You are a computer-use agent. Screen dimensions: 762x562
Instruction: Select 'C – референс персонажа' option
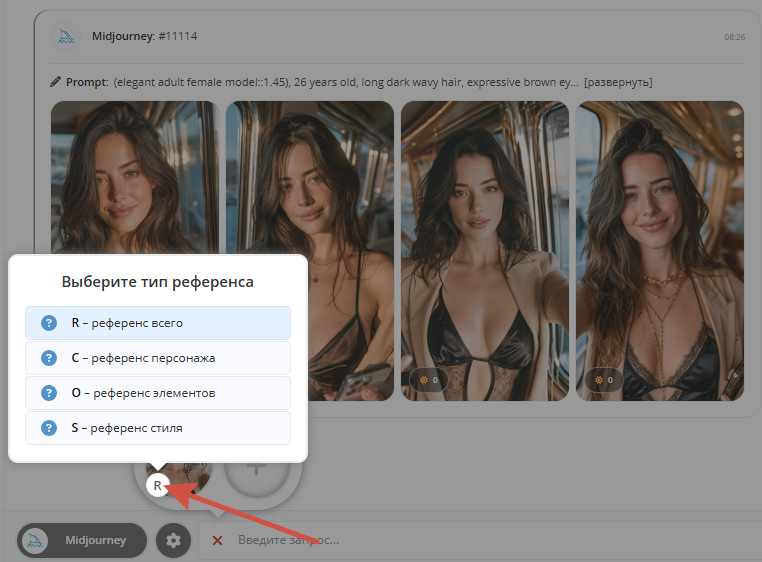tap(158, 358)
